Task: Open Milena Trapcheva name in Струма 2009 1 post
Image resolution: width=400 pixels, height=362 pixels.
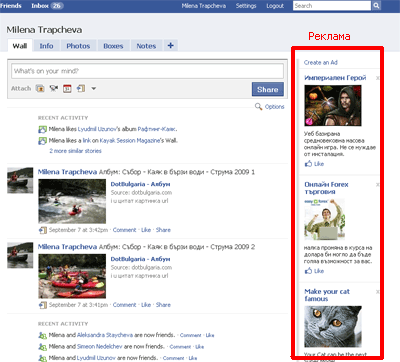Action: pyautogui.click(x=67, y=172)
